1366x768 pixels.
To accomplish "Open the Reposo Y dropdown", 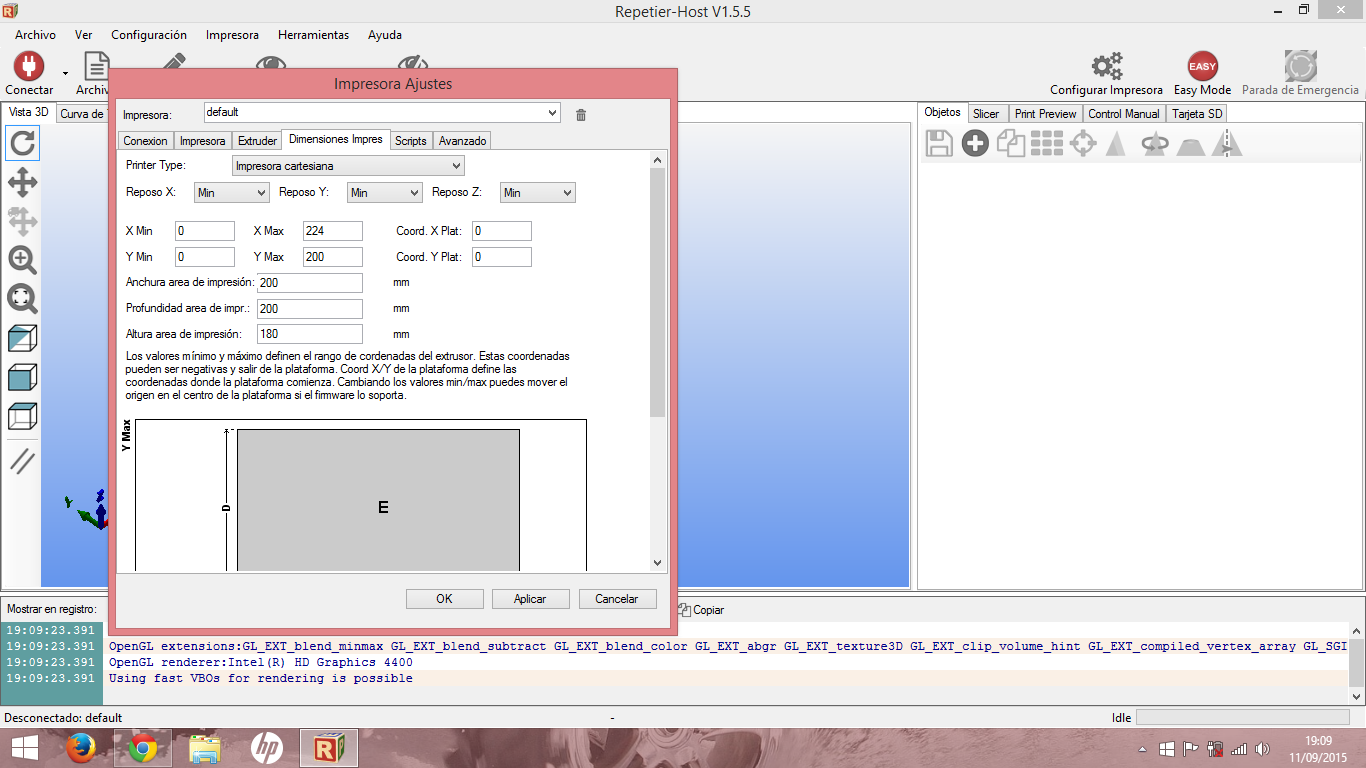I will (384, 193).
